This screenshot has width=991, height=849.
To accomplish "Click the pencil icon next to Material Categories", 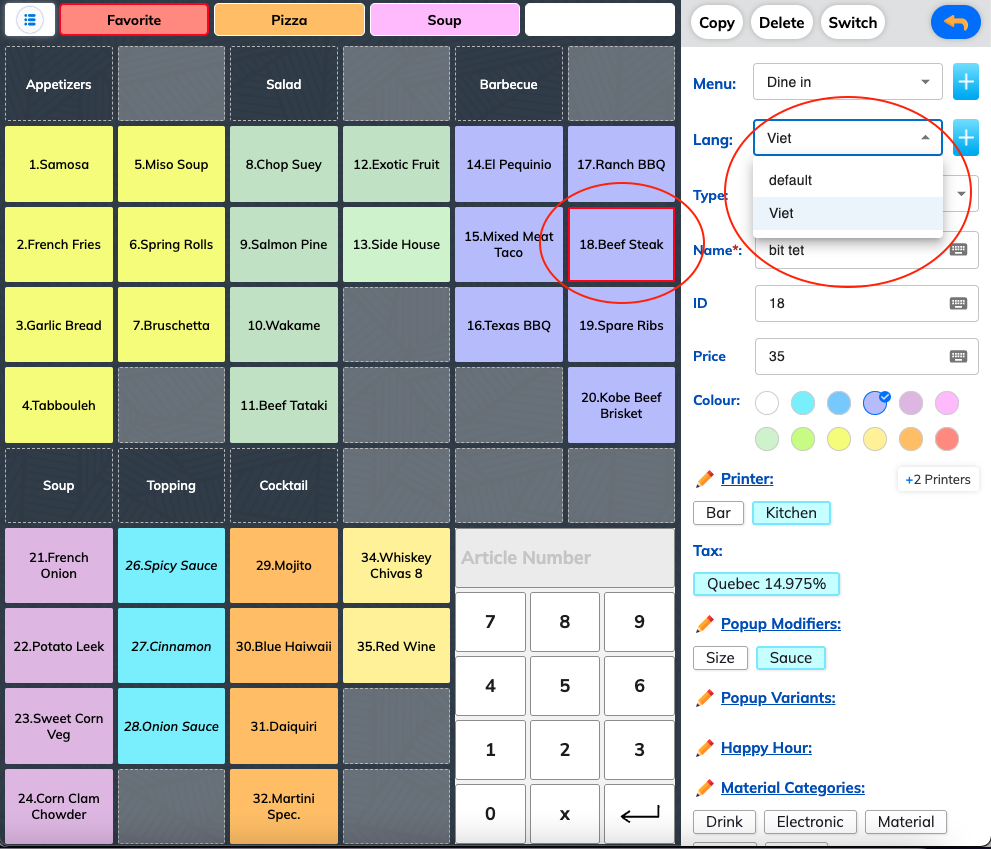I will click(704, 788).
